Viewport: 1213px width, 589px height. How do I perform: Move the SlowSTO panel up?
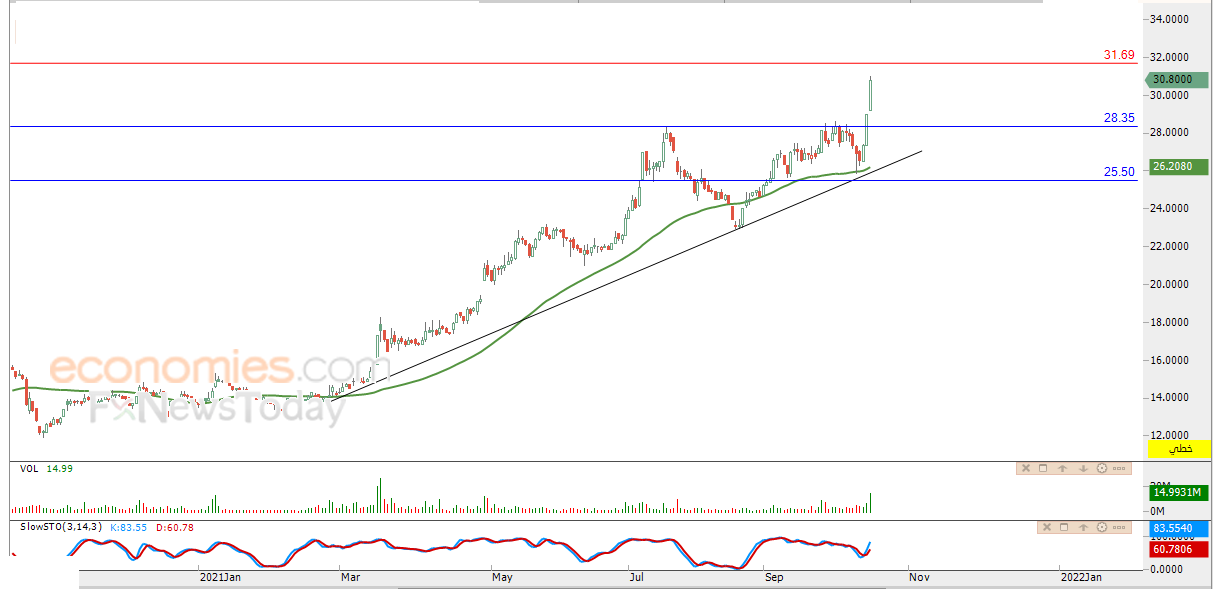point(1083,527)
